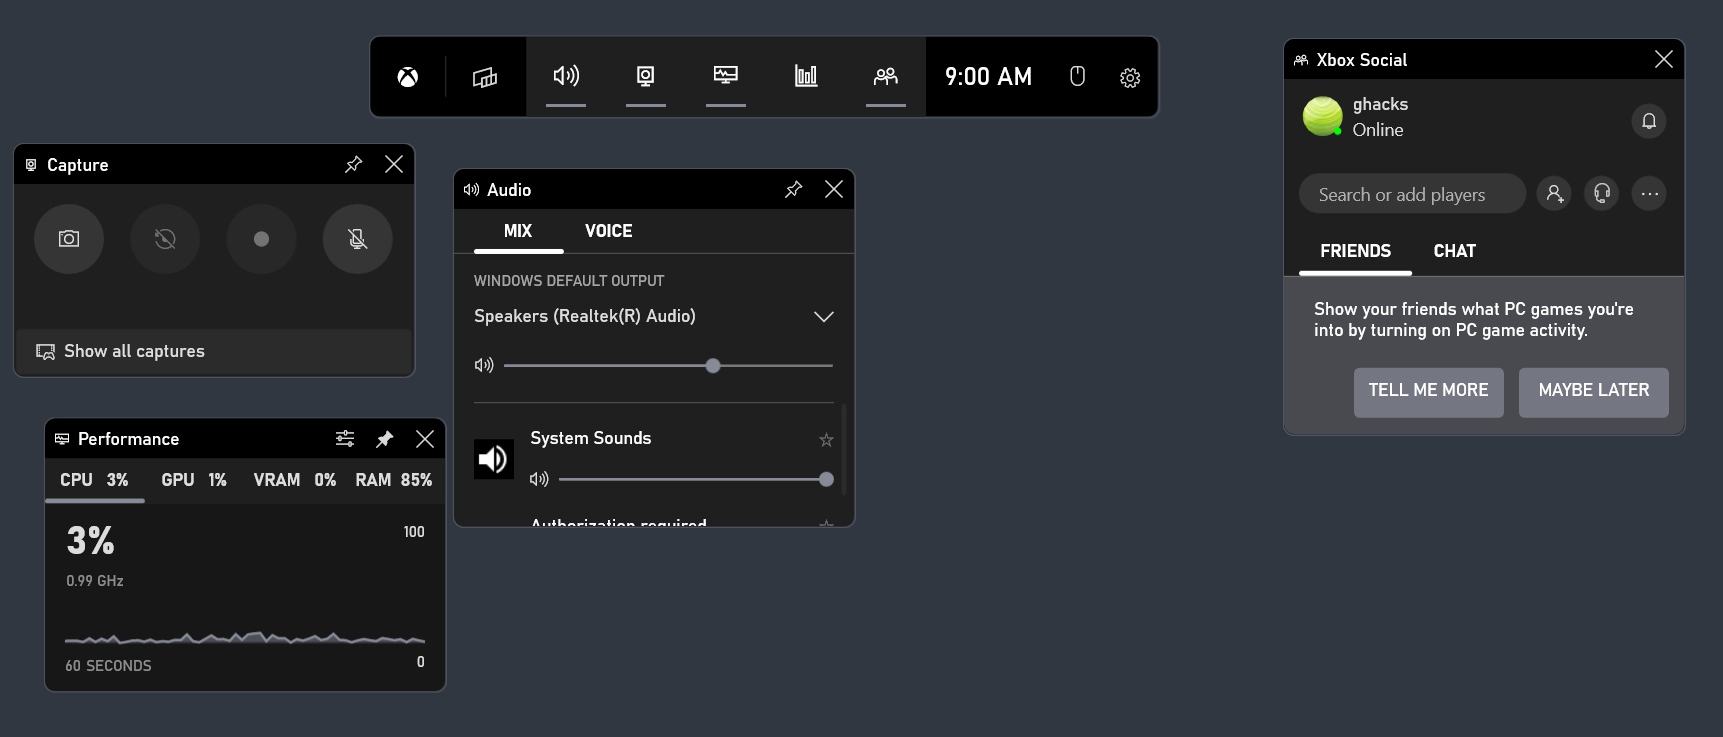
Task: Pin the Capture widget
Action: tap(353, 164)
